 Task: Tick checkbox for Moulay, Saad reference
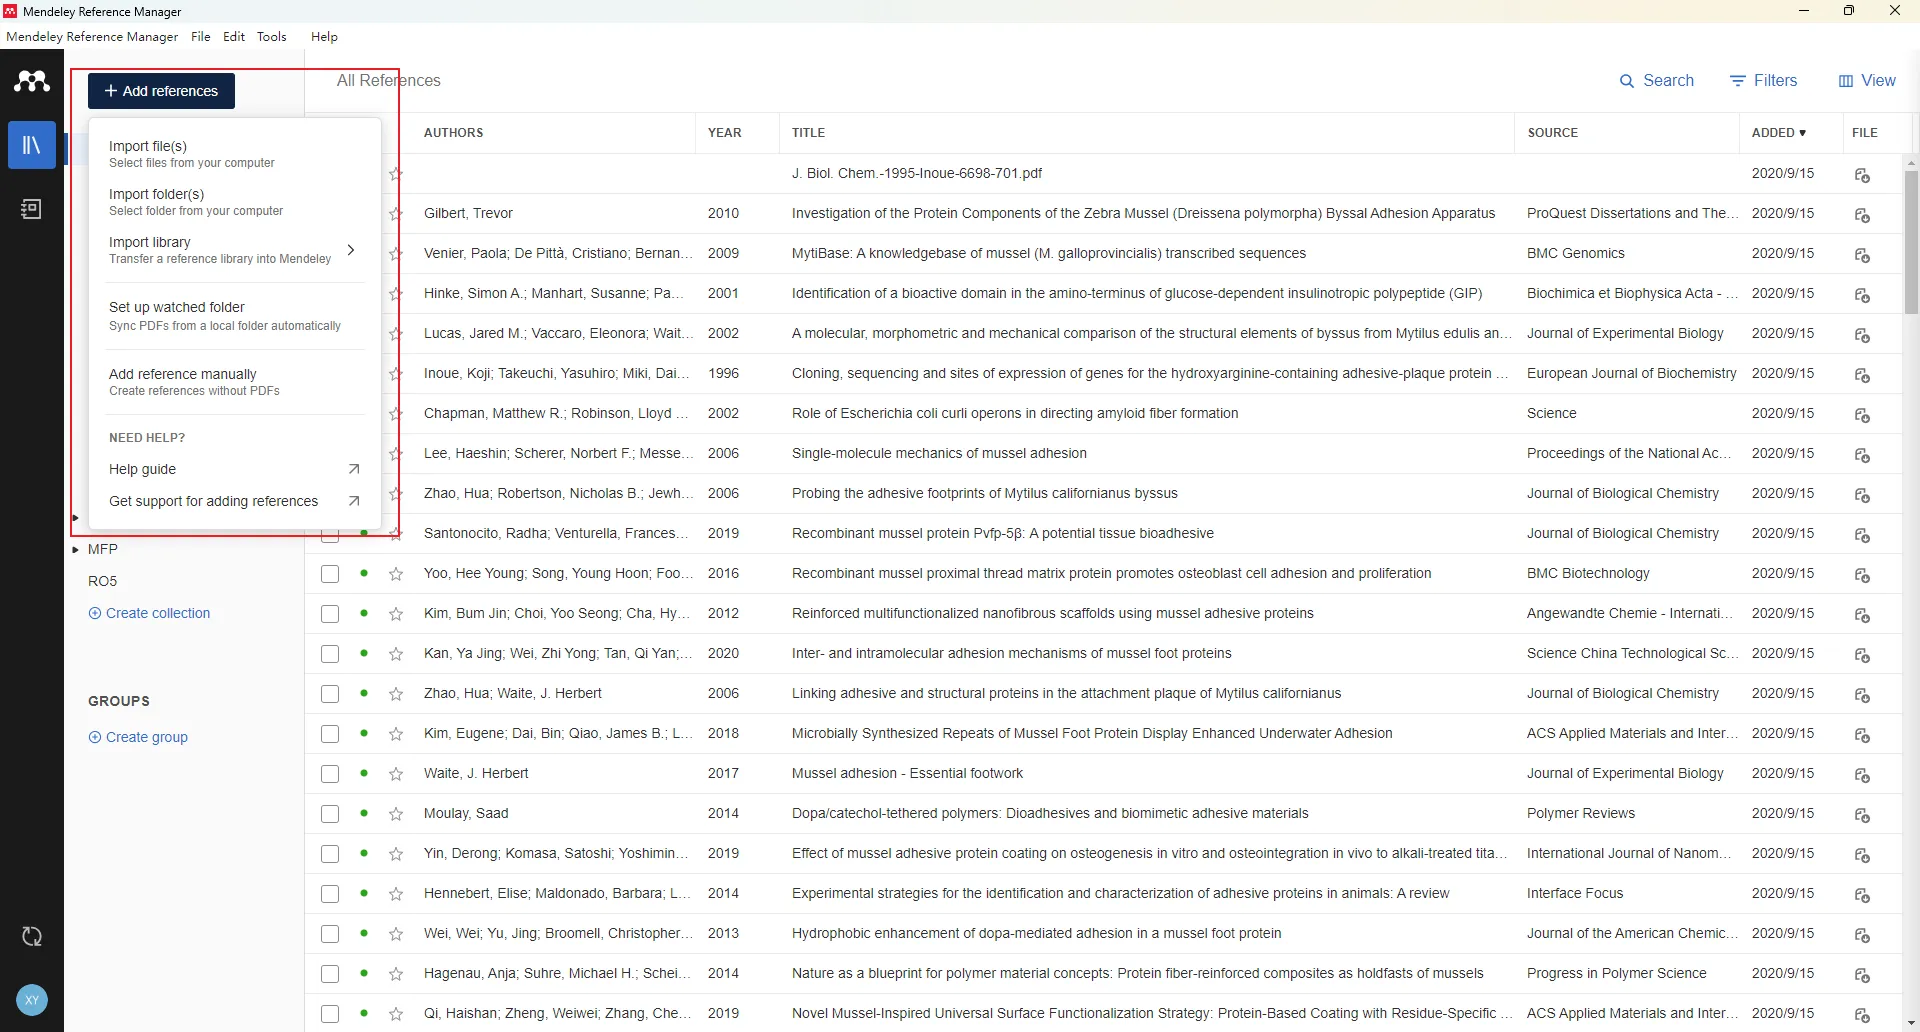click(x=330, y=814)
